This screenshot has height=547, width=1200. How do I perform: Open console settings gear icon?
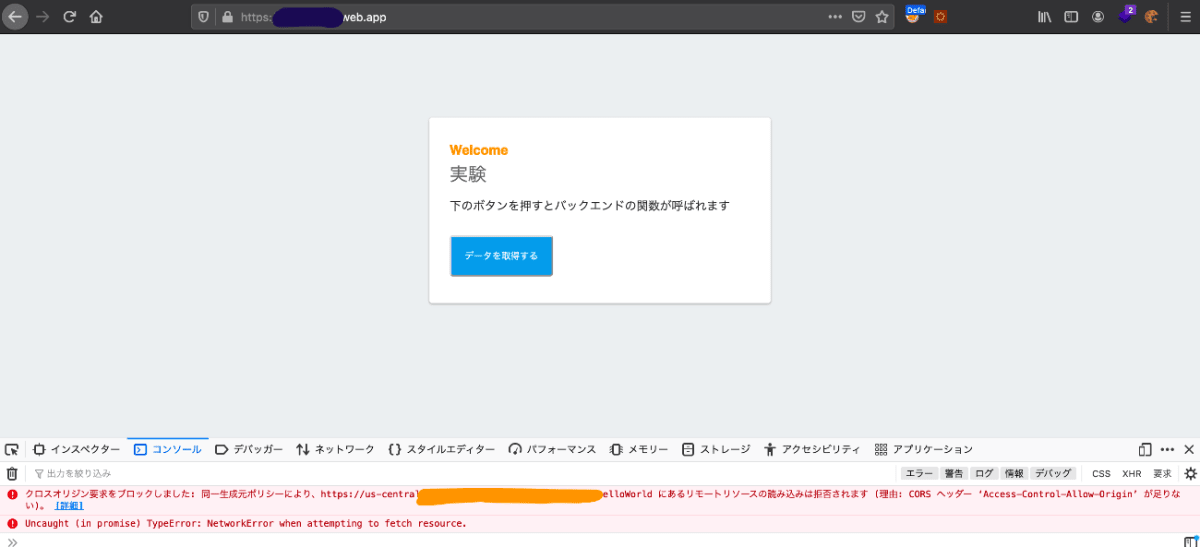tap(1190, 474)
